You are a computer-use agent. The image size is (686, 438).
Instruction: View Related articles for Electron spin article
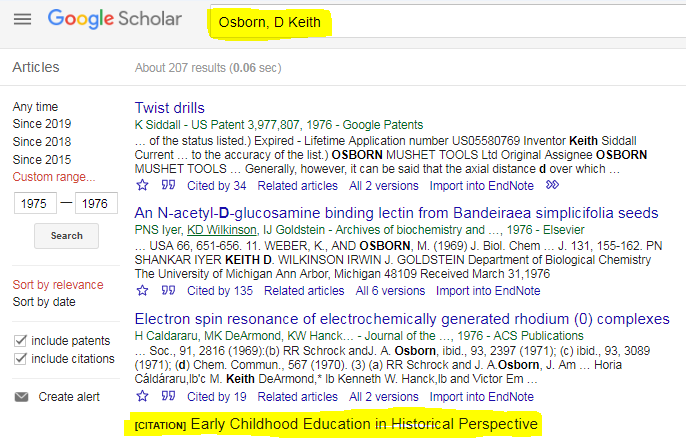point(298,397)
